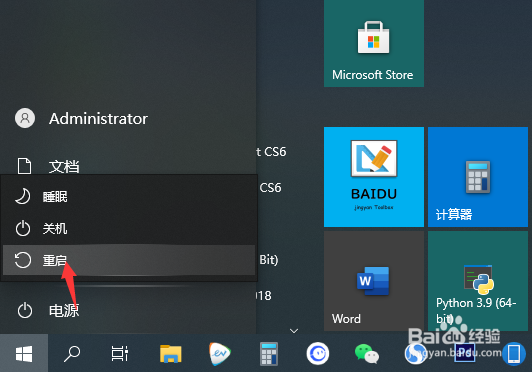532x372 pixels.
Task: Choose Shut down (关机) in power menu
Action: pyautogui.click(x=129, y=228)
